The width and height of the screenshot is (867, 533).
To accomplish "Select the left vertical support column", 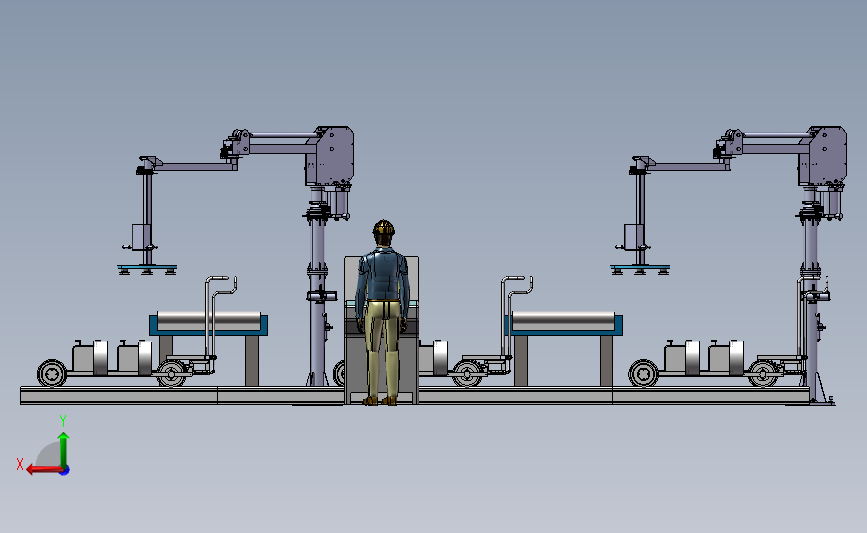I will pyautogui.click(x=317, y=288).
